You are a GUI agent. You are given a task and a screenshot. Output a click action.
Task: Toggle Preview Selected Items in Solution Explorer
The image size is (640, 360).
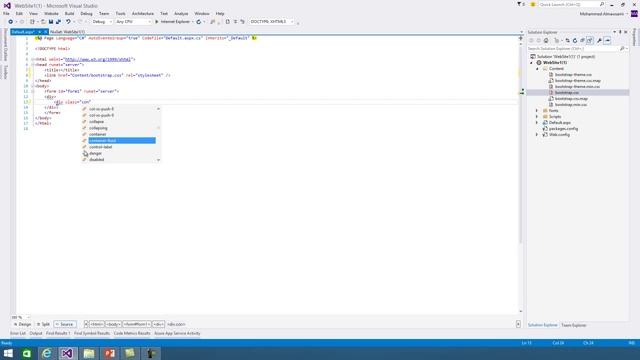click(x=607, y=40)
